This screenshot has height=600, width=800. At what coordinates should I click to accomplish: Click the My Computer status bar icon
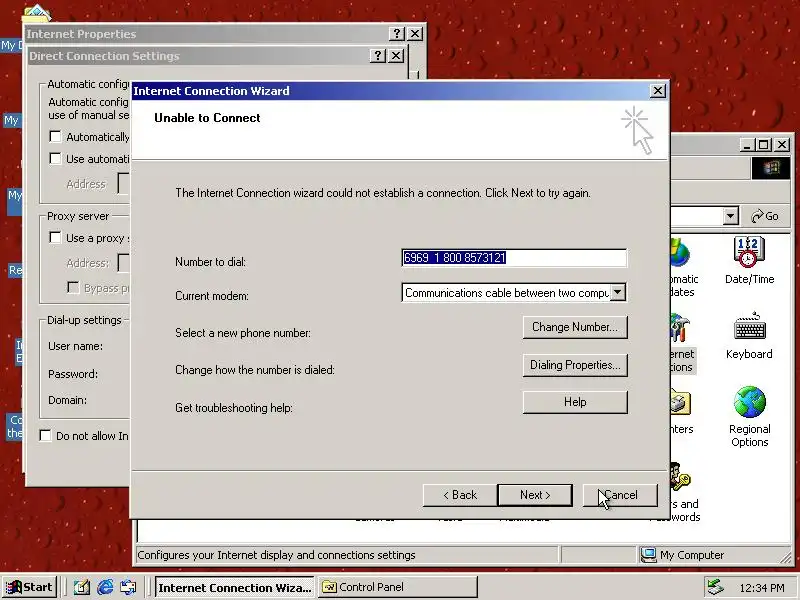click(x=648, y=555)
